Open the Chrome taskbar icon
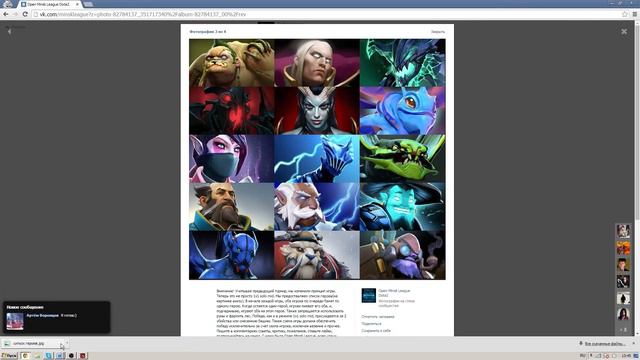640x360 pixels. click(25, 356)
